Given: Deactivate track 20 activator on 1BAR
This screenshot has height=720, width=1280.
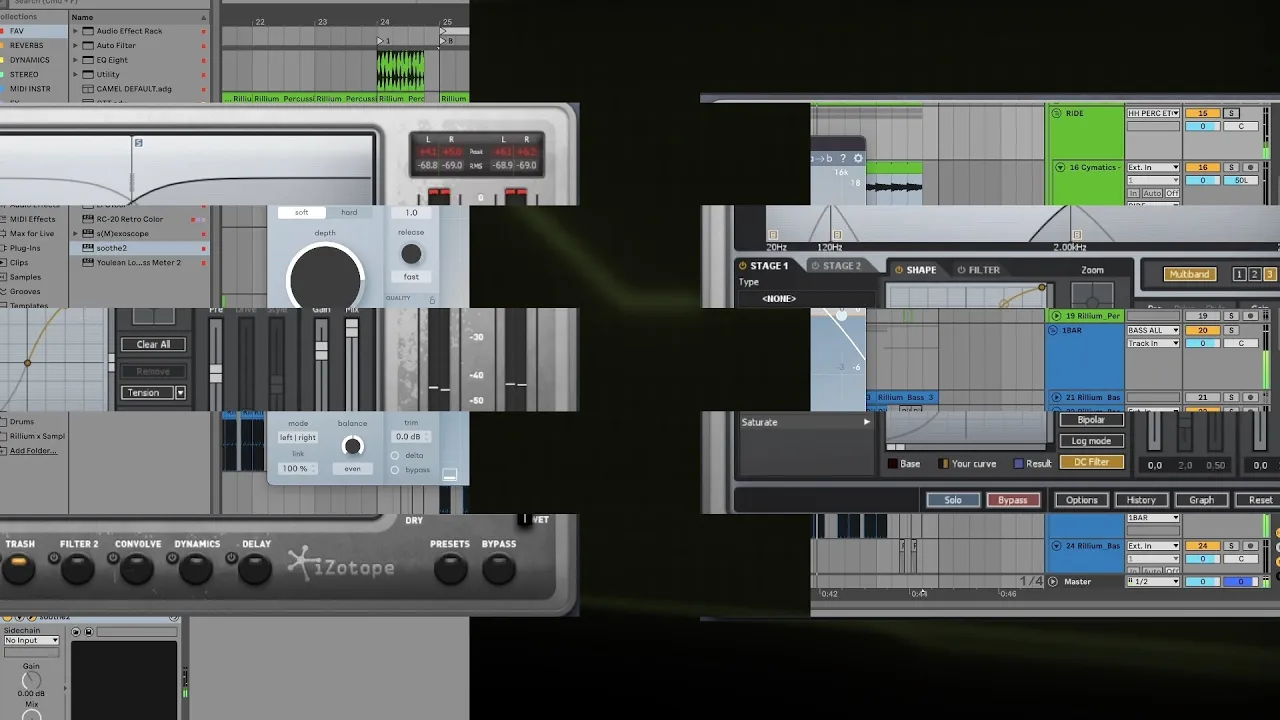Looking at the screenshot, I should 1203,330.
